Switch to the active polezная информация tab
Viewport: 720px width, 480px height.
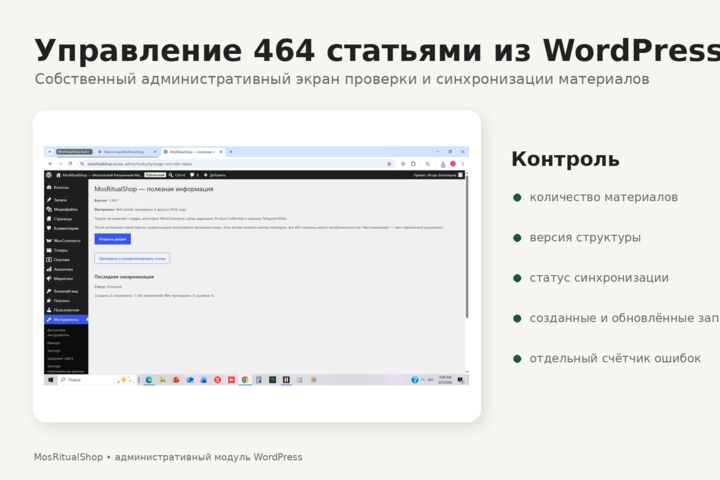click(x=192, y=152)
